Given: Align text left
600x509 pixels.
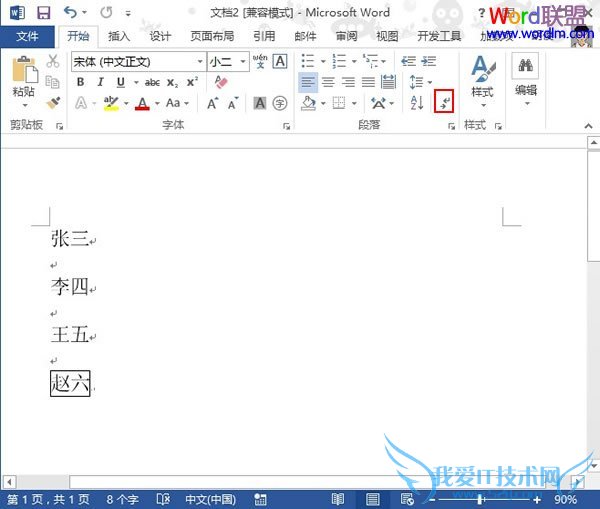Looking at the screenshot, I should (x=308, y=82).
